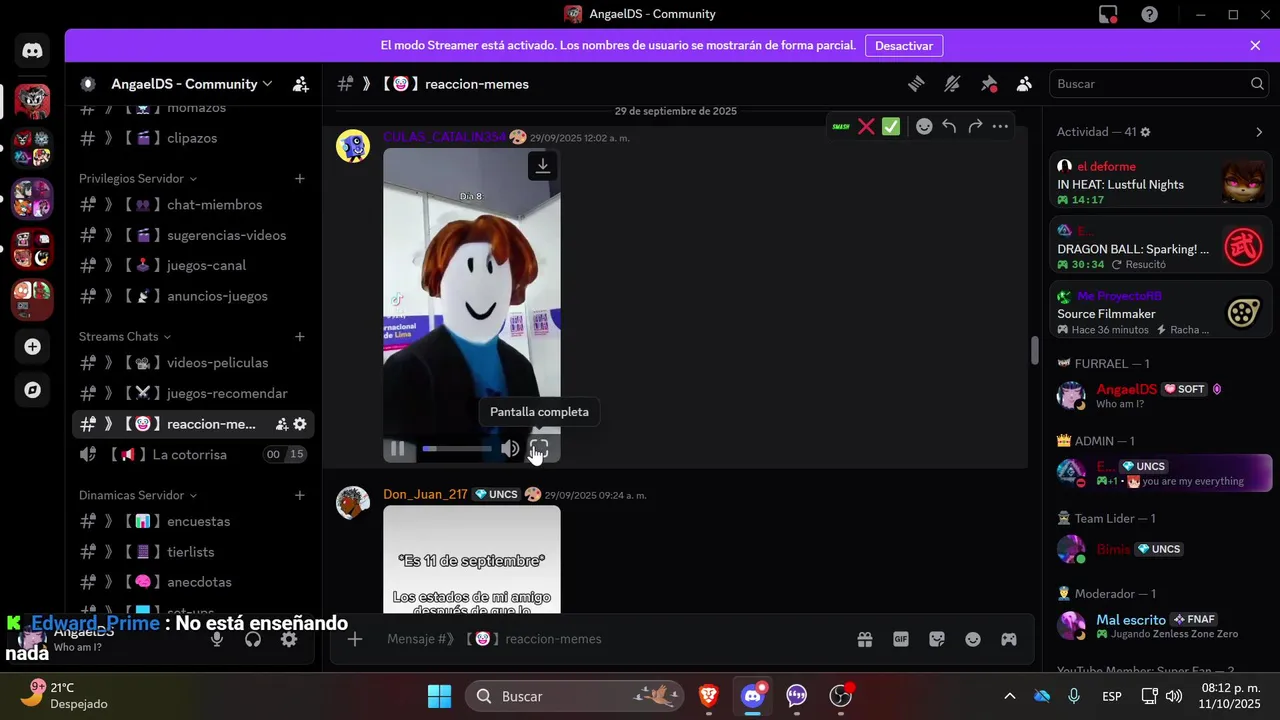
Task: Mute the video volume icon
Action: click(x=510, y=449)
